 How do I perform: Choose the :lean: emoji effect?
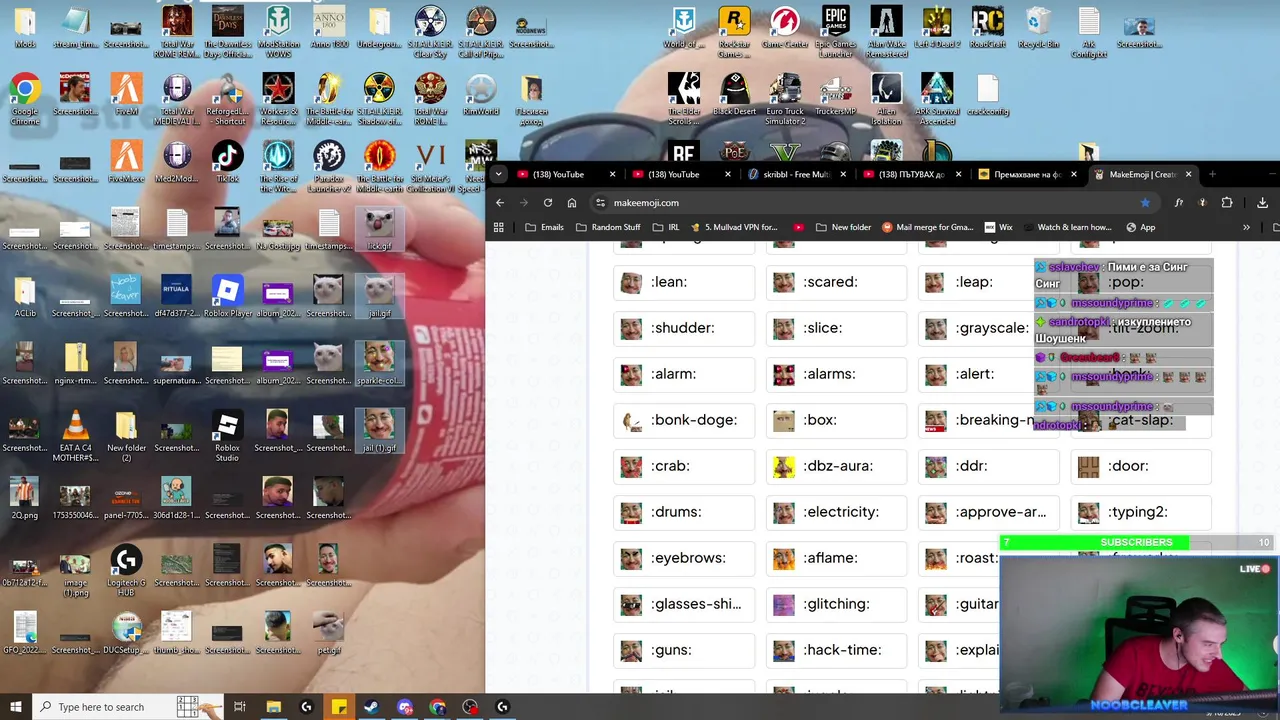coord(684,282)
